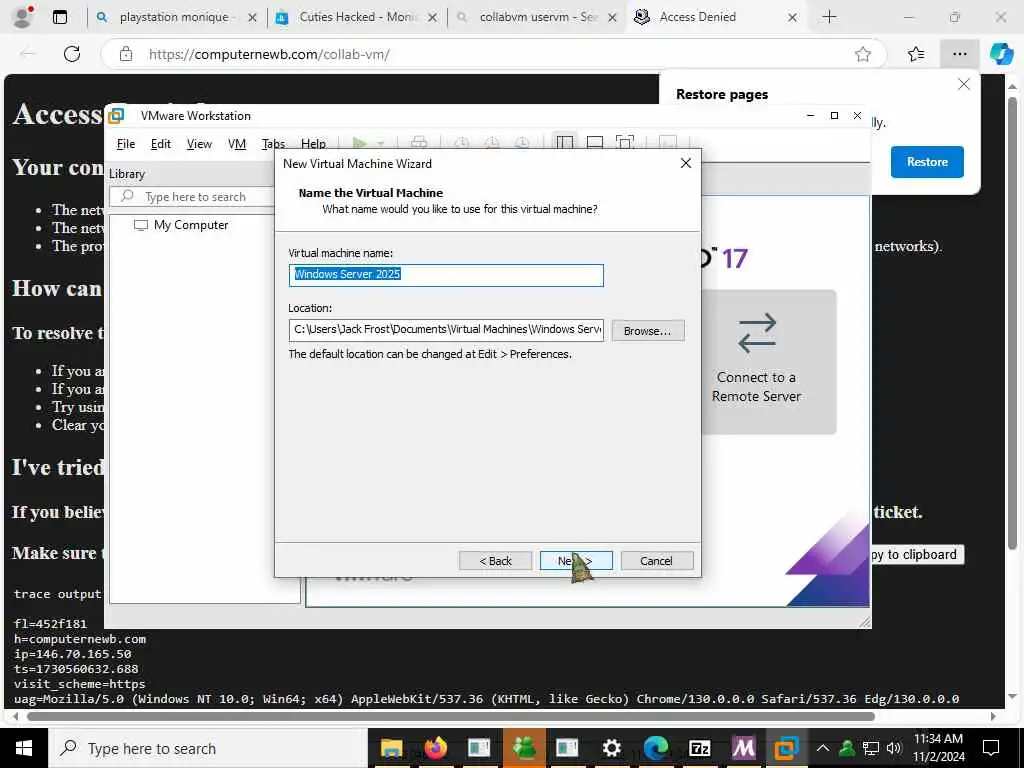Screen dimensions: 1024x768
Task: Click the wizard Back button
Action: 496,560
